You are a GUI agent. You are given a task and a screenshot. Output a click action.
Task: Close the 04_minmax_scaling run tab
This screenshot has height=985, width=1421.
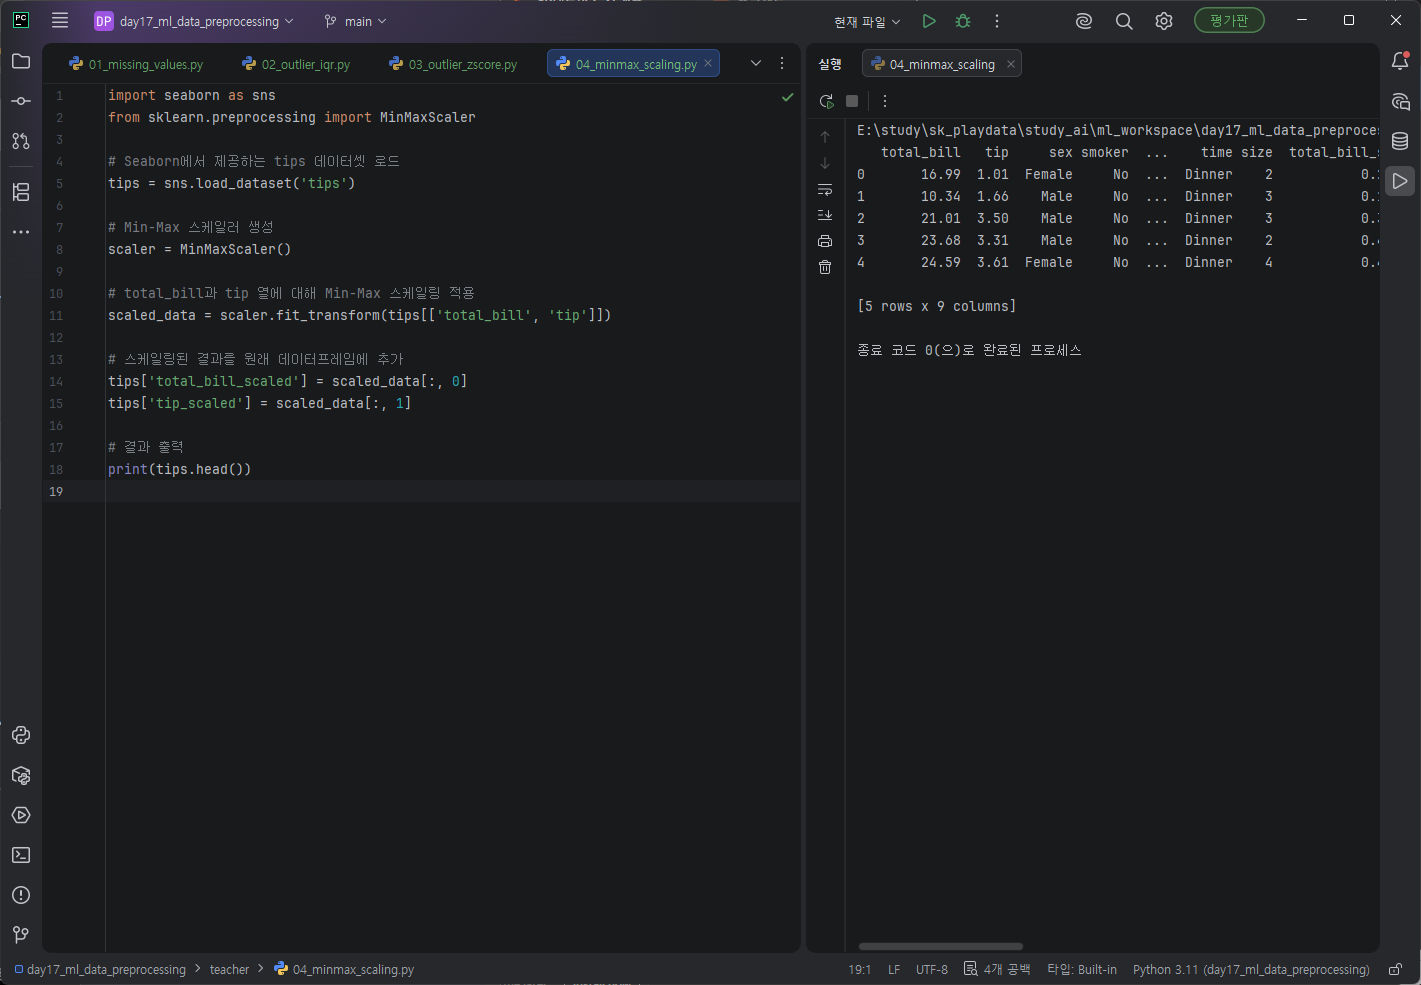(1011, 64)
